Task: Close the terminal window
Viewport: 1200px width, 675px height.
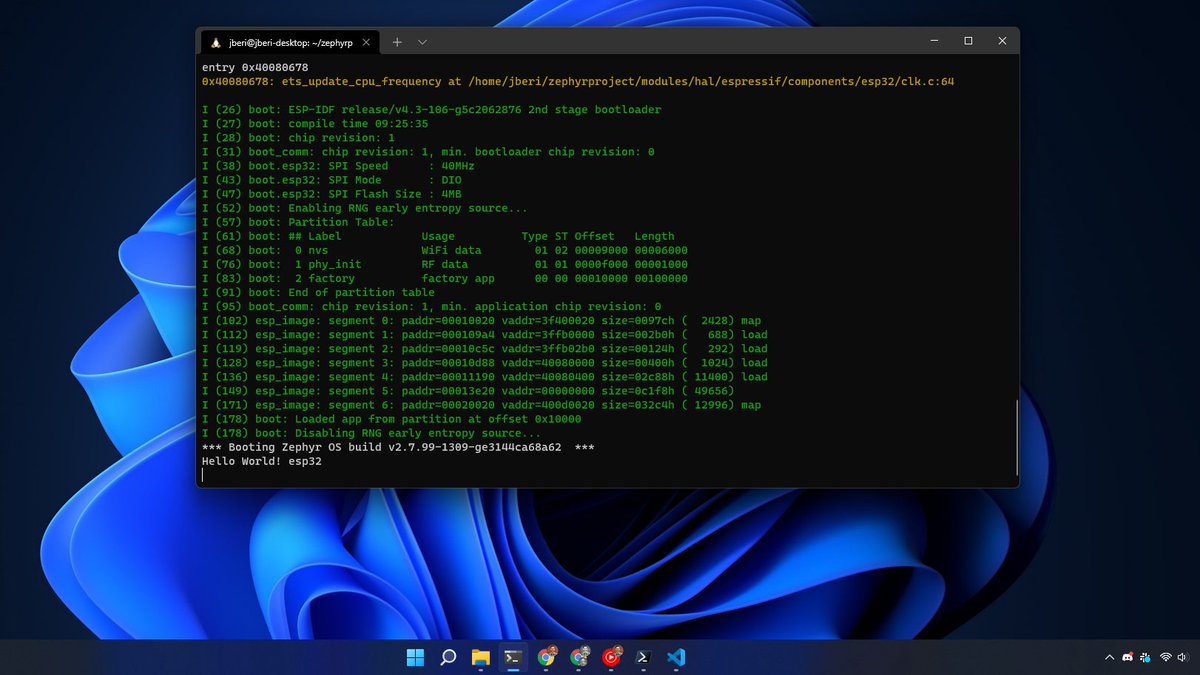Action: 1002,41
